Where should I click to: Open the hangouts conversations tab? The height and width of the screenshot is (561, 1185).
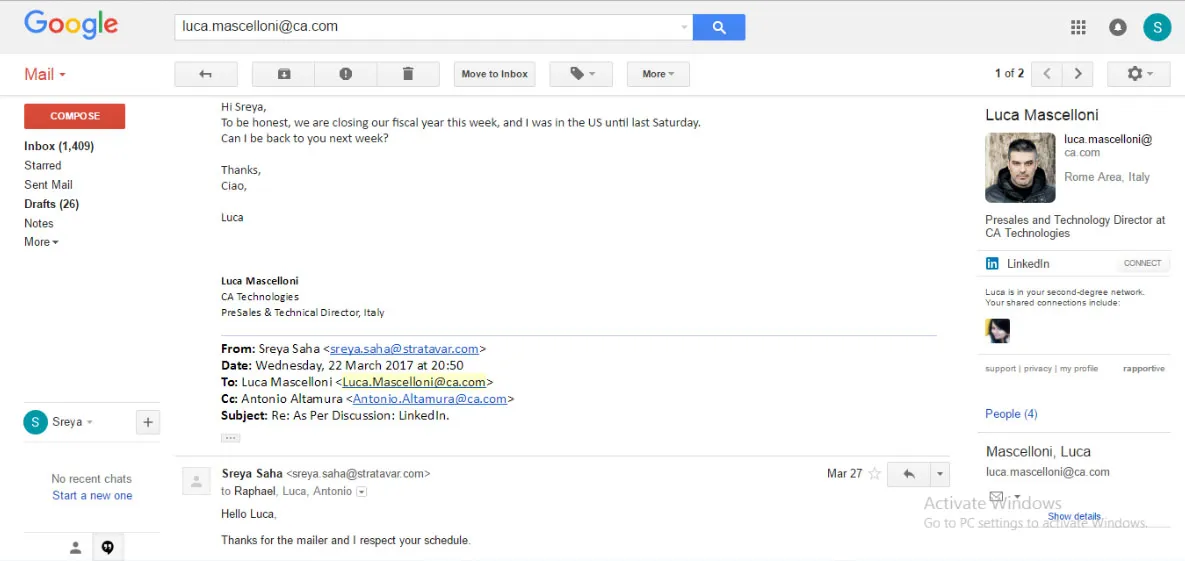tap(107, 547)
